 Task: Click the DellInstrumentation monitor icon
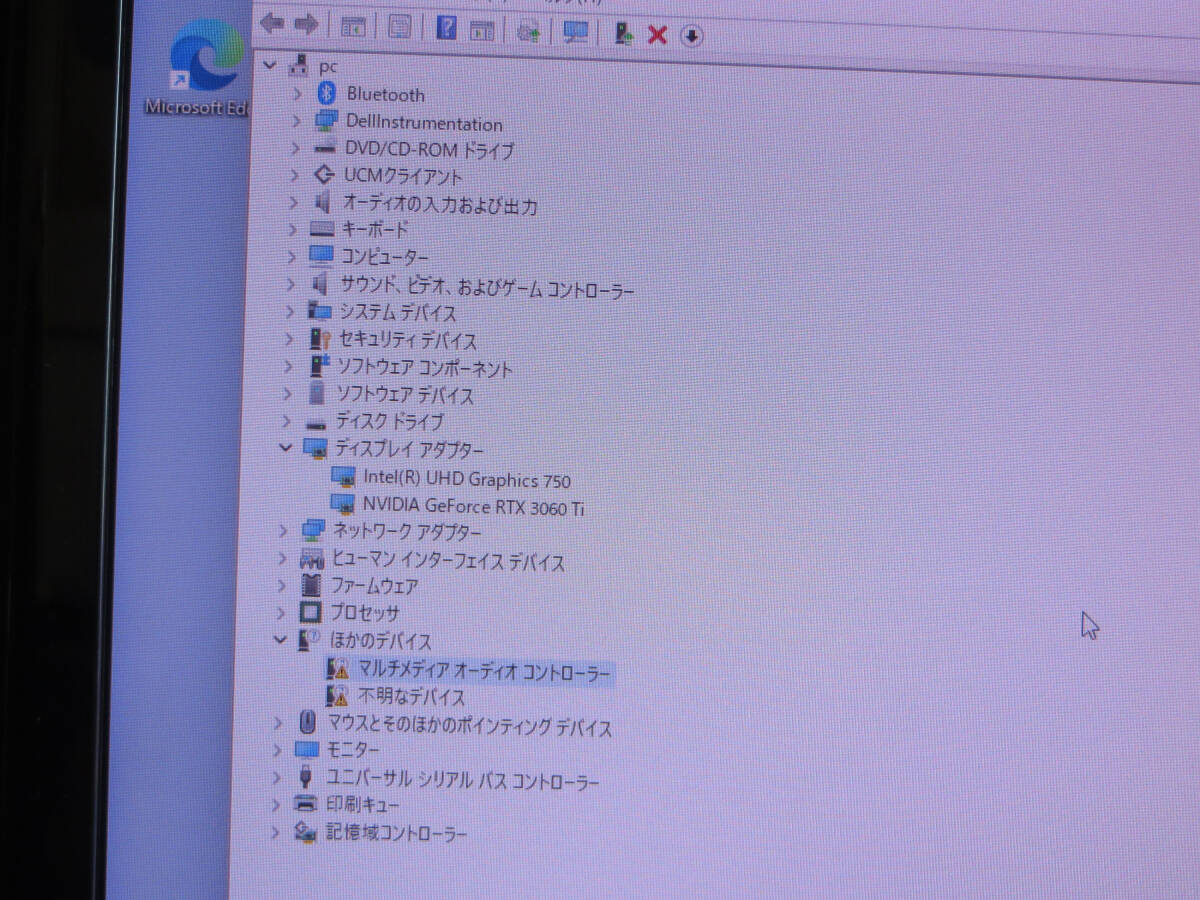(x=326, y=121)
